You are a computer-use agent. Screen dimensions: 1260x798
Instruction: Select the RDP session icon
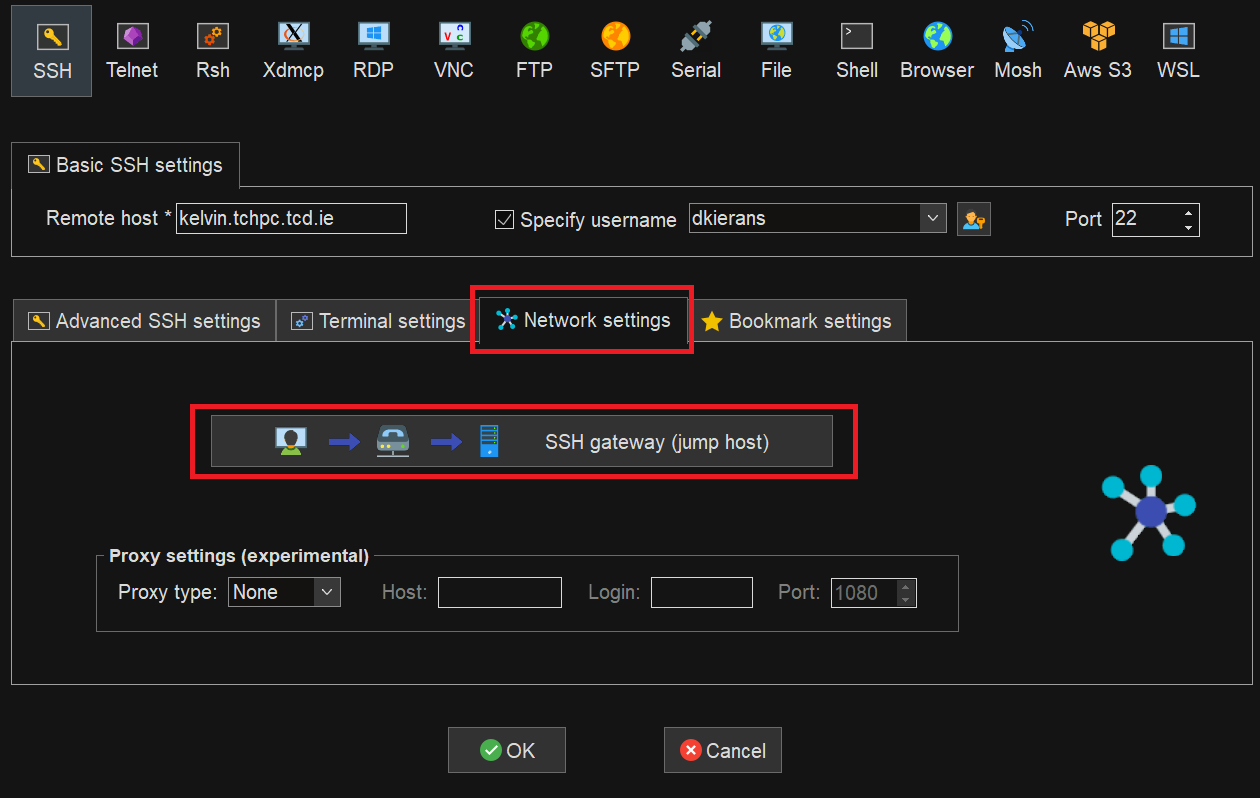tap(373, 50)
